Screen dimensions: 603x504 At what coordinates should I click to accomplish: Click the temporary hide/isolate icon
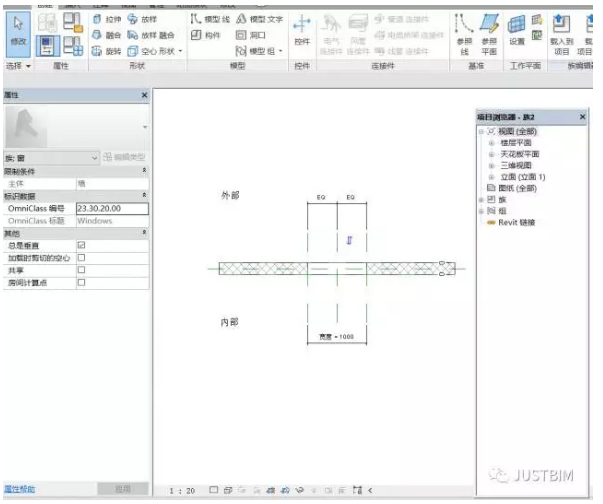pos(300,490)
